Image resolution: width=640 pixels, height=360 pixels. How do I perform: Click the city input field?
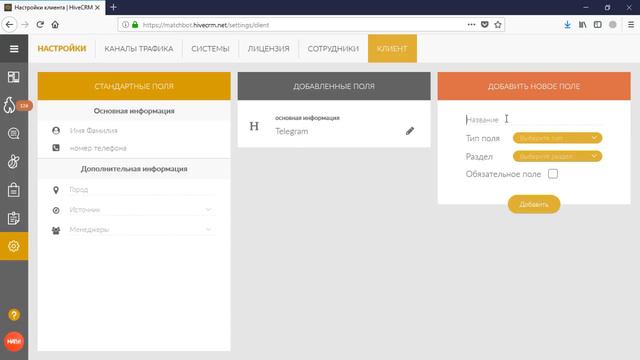[x=141, y=190]
